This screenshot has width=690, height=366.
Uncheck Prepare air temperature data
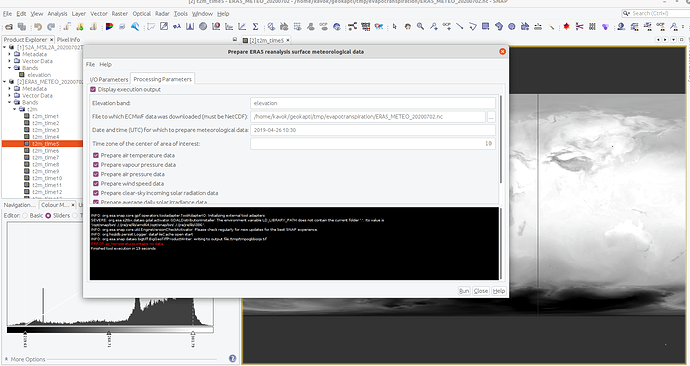click(x=96, y=155)
